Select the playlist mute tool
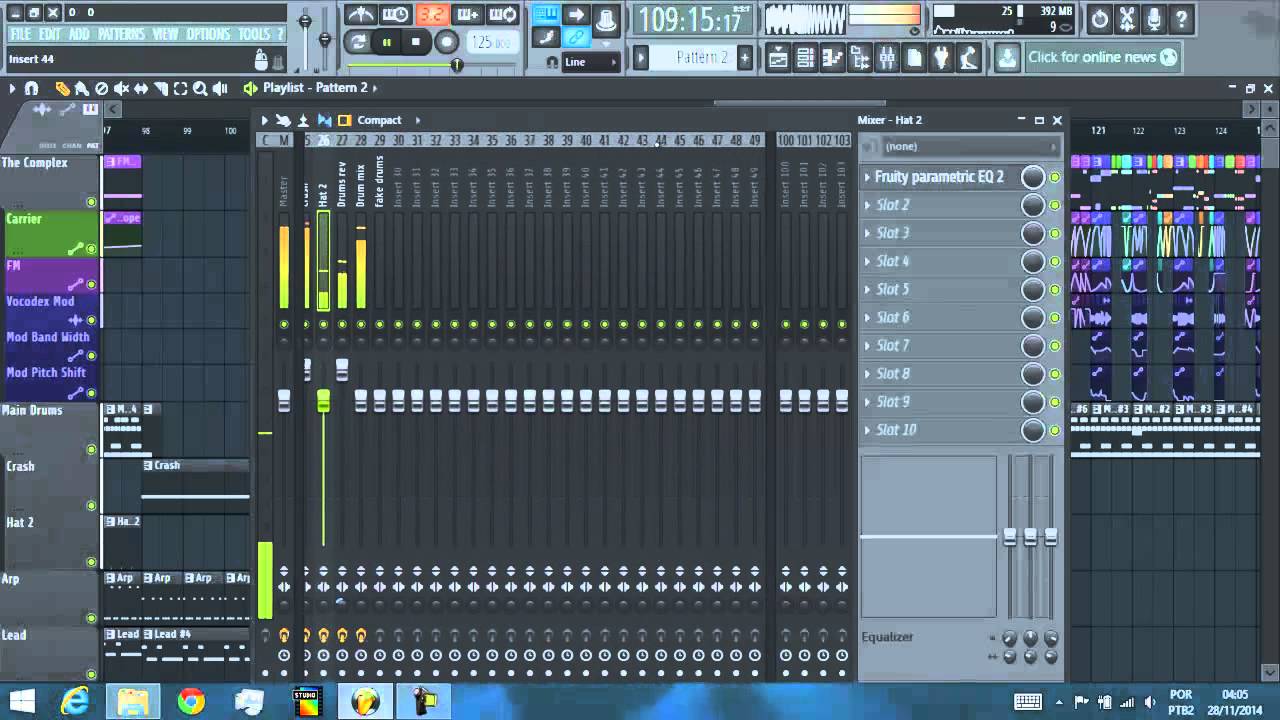This screenshot has width=1280, height=720. point(121,88)
